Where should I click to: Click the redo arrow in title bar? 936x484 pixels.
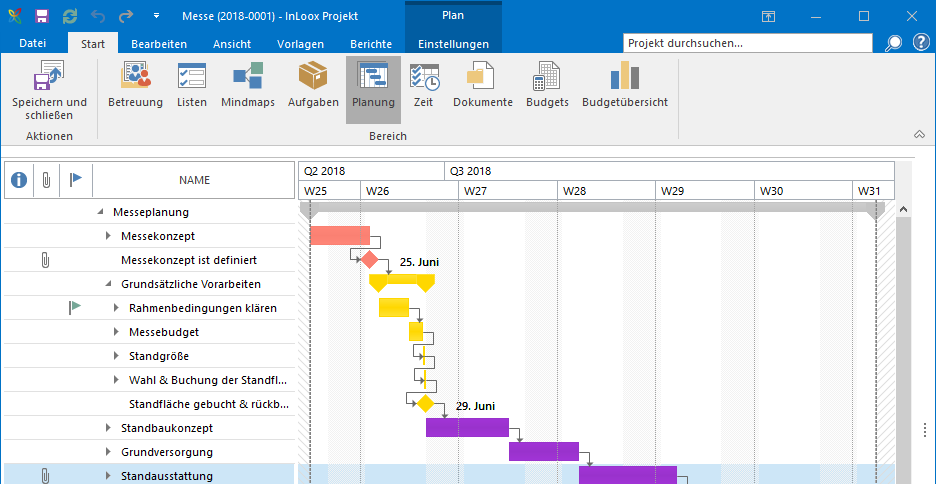click(126, 16)
